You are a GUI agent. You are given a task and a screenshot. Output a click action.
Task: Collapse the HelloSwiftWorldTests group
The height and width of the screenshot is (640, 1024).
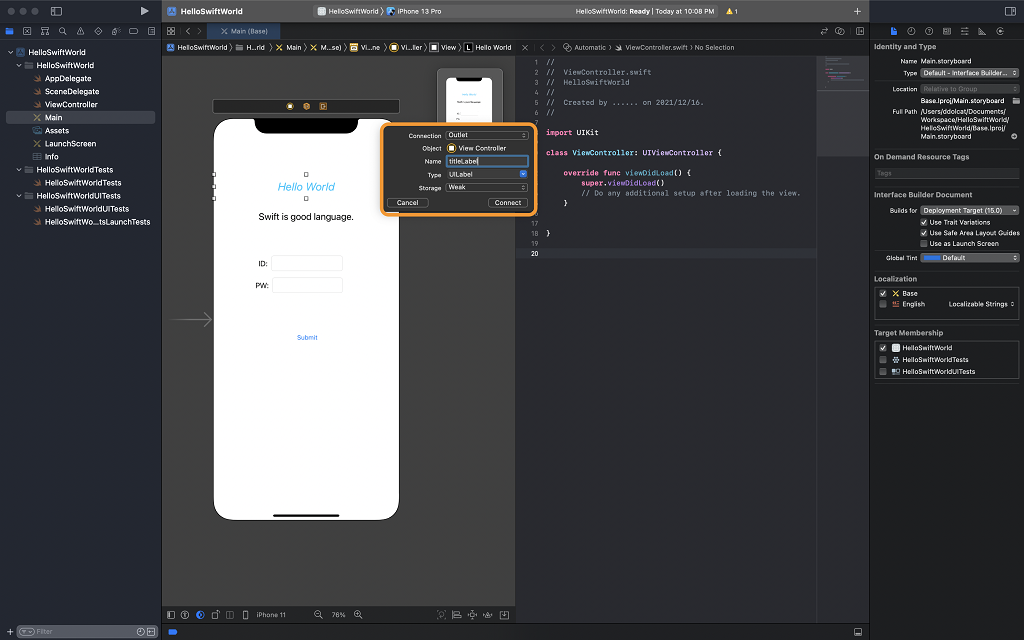click(21, 170)
